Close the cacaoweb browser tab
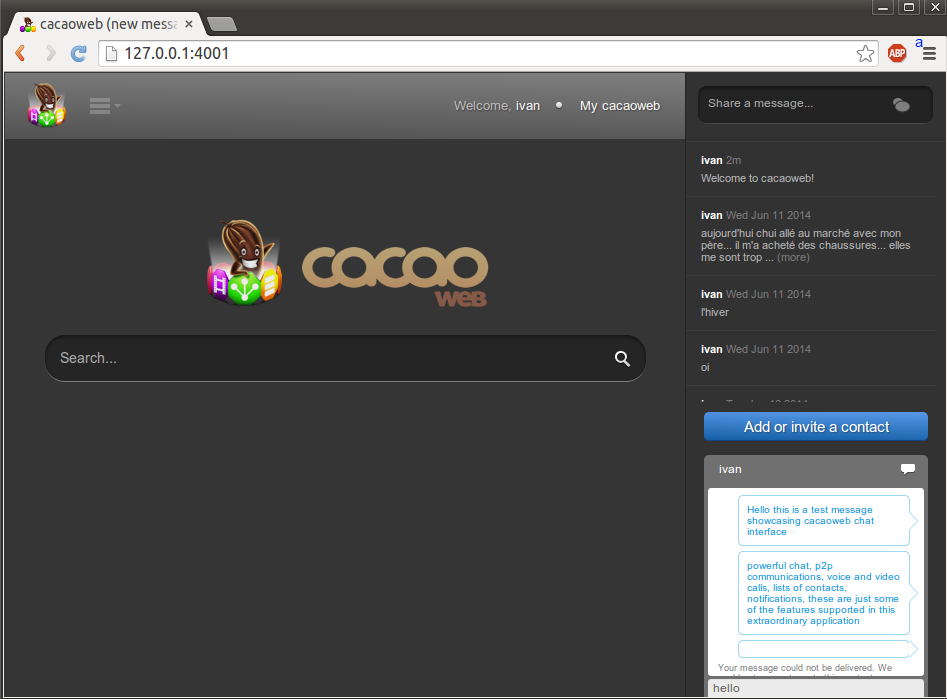 [189, 24]
